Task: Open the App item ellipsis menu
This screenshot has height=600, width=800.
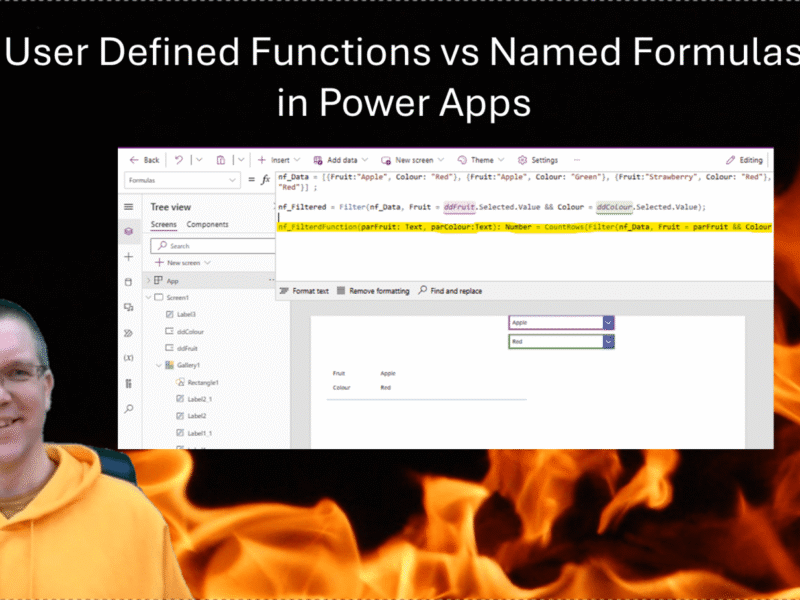Action: (x=271, y=280)
